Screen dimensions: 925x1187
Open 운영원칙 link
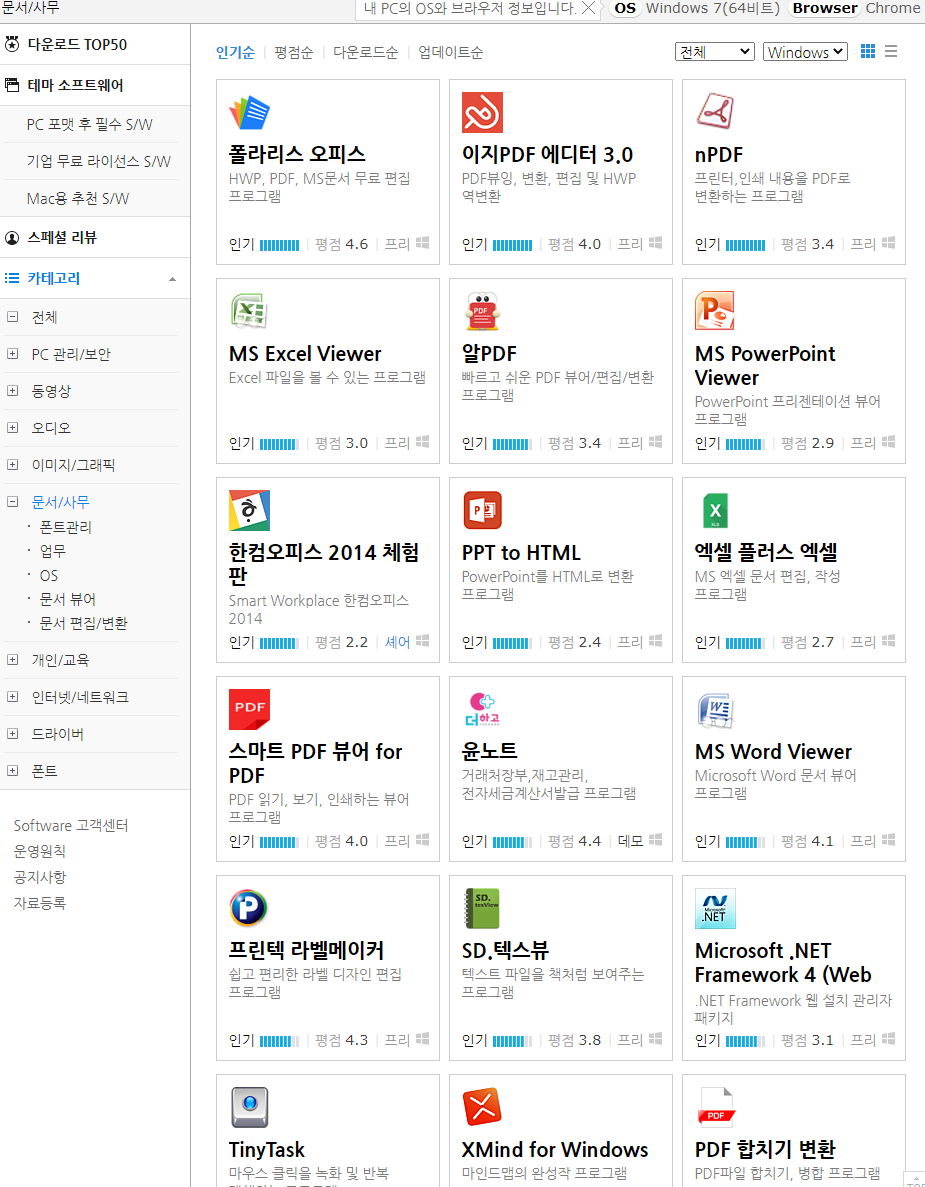pyautogui.click(x=40, y=851)
